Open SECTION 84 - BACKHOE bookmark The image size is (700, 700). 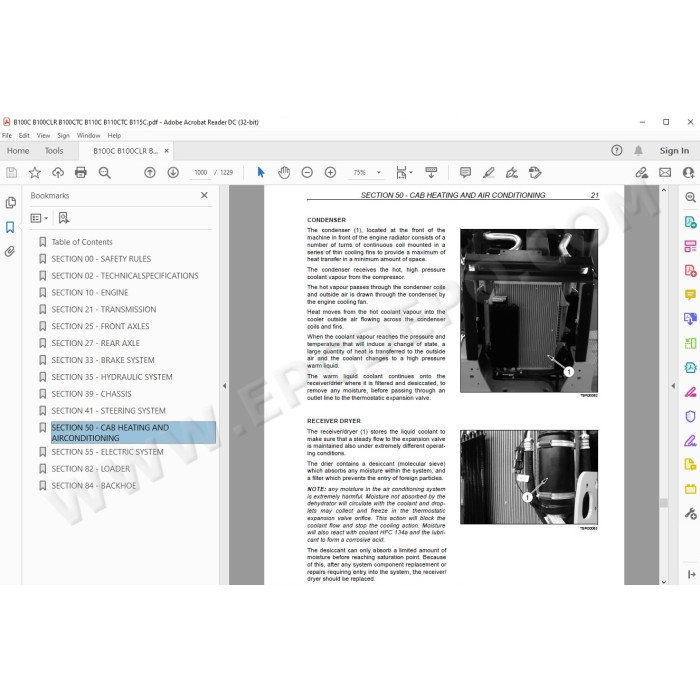pyautogui.click(x=94, y=486)
